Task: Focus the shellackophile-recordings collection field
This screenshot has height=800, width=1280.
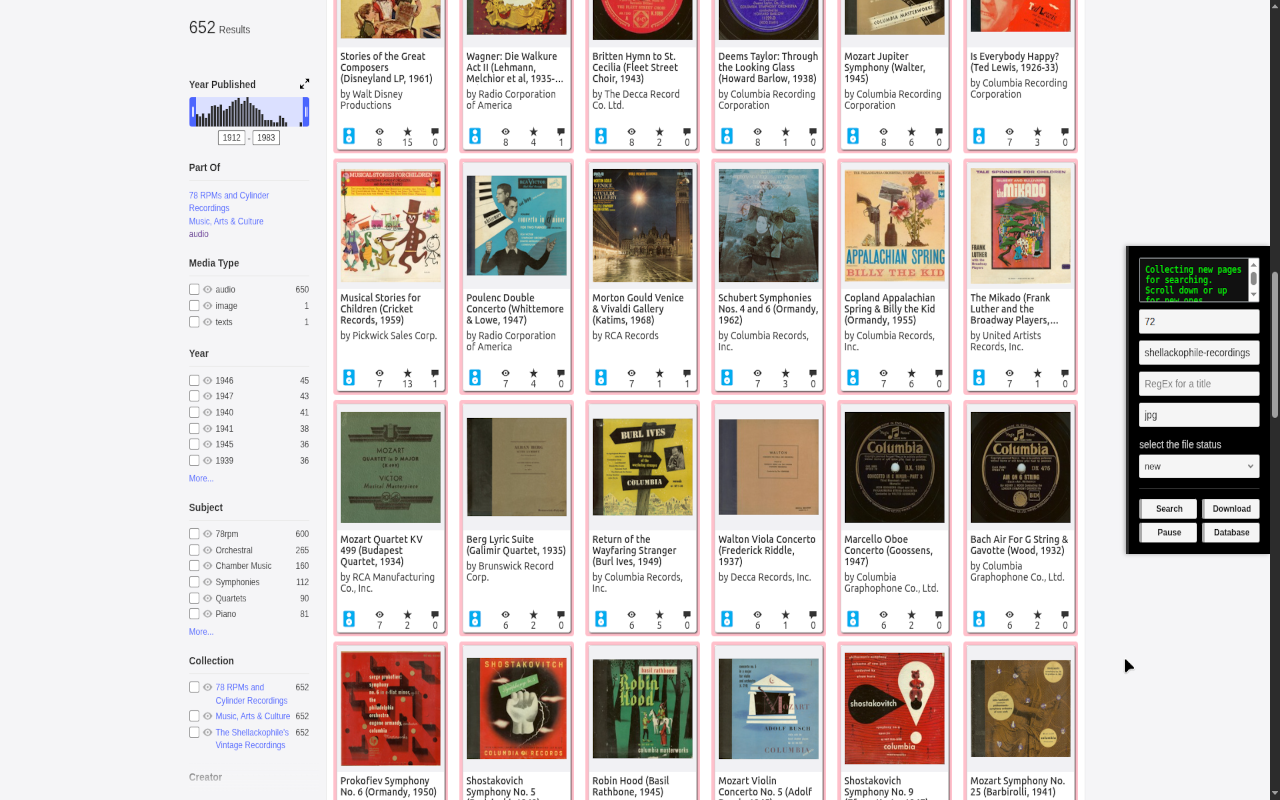Action: click(x=1199, y=352)
